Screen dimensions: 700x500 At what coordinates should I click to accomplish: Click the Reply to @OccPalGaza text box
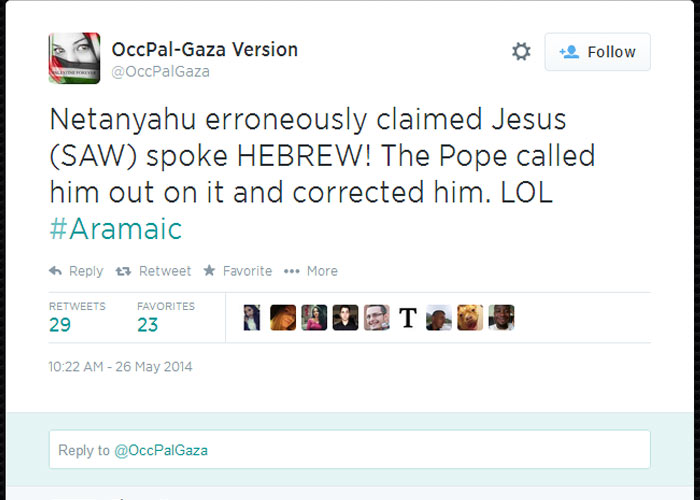(x=350, y=450)
